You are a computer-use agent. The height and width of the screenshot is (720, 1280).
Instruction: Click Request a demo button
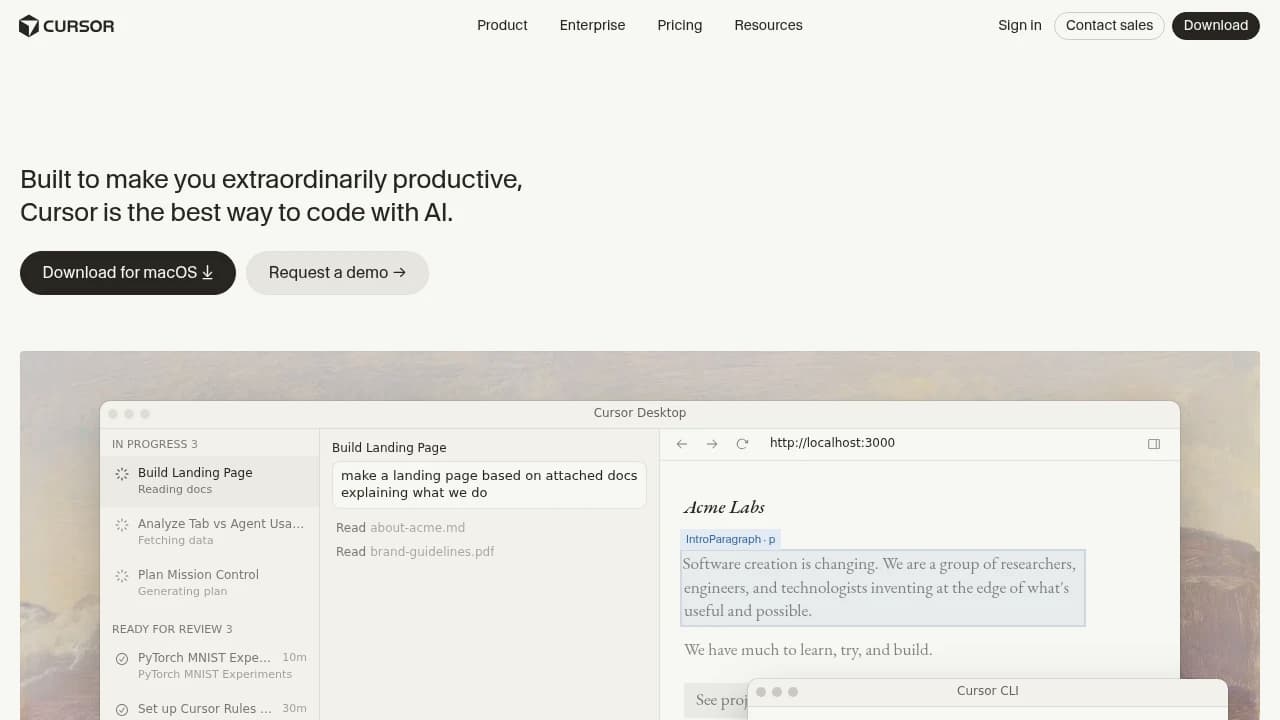[337, 273]
